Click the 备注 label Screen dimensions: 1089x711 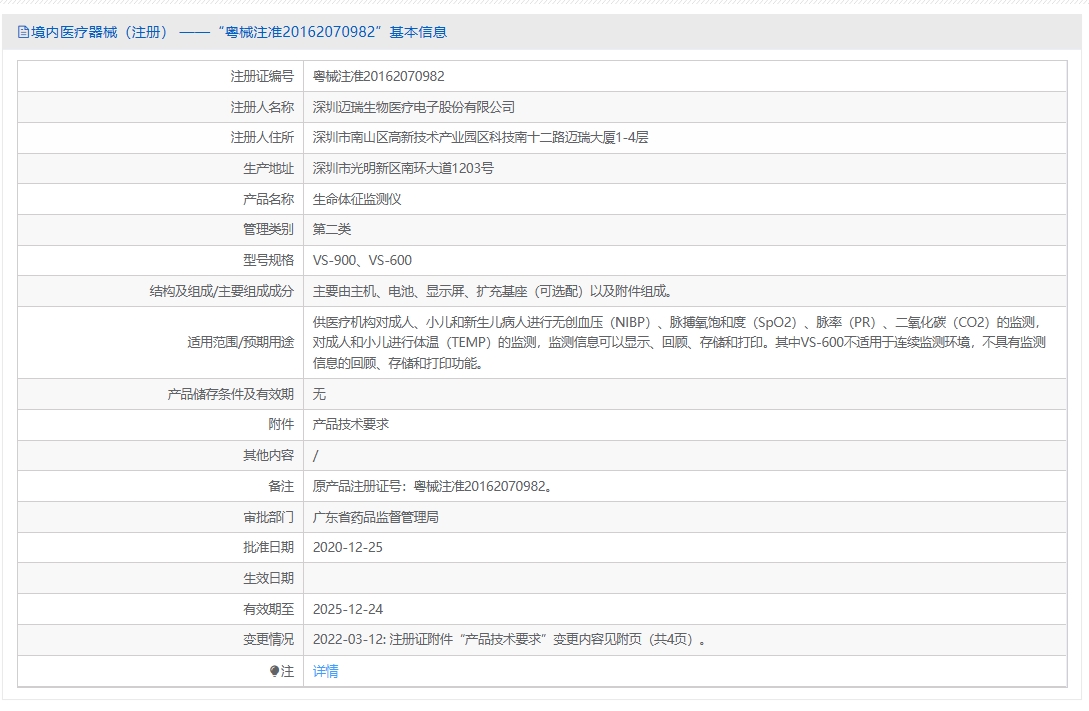click(x=281, y=486)
